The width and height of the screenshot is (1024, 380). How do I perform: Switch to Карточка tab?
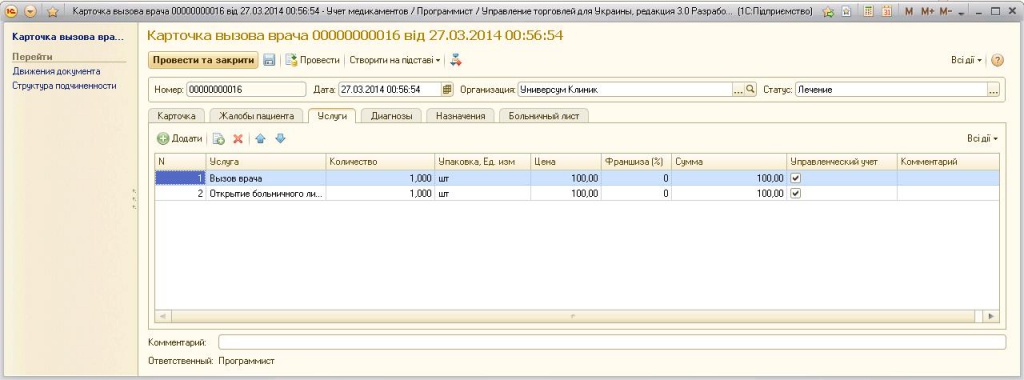click(176, 116)
